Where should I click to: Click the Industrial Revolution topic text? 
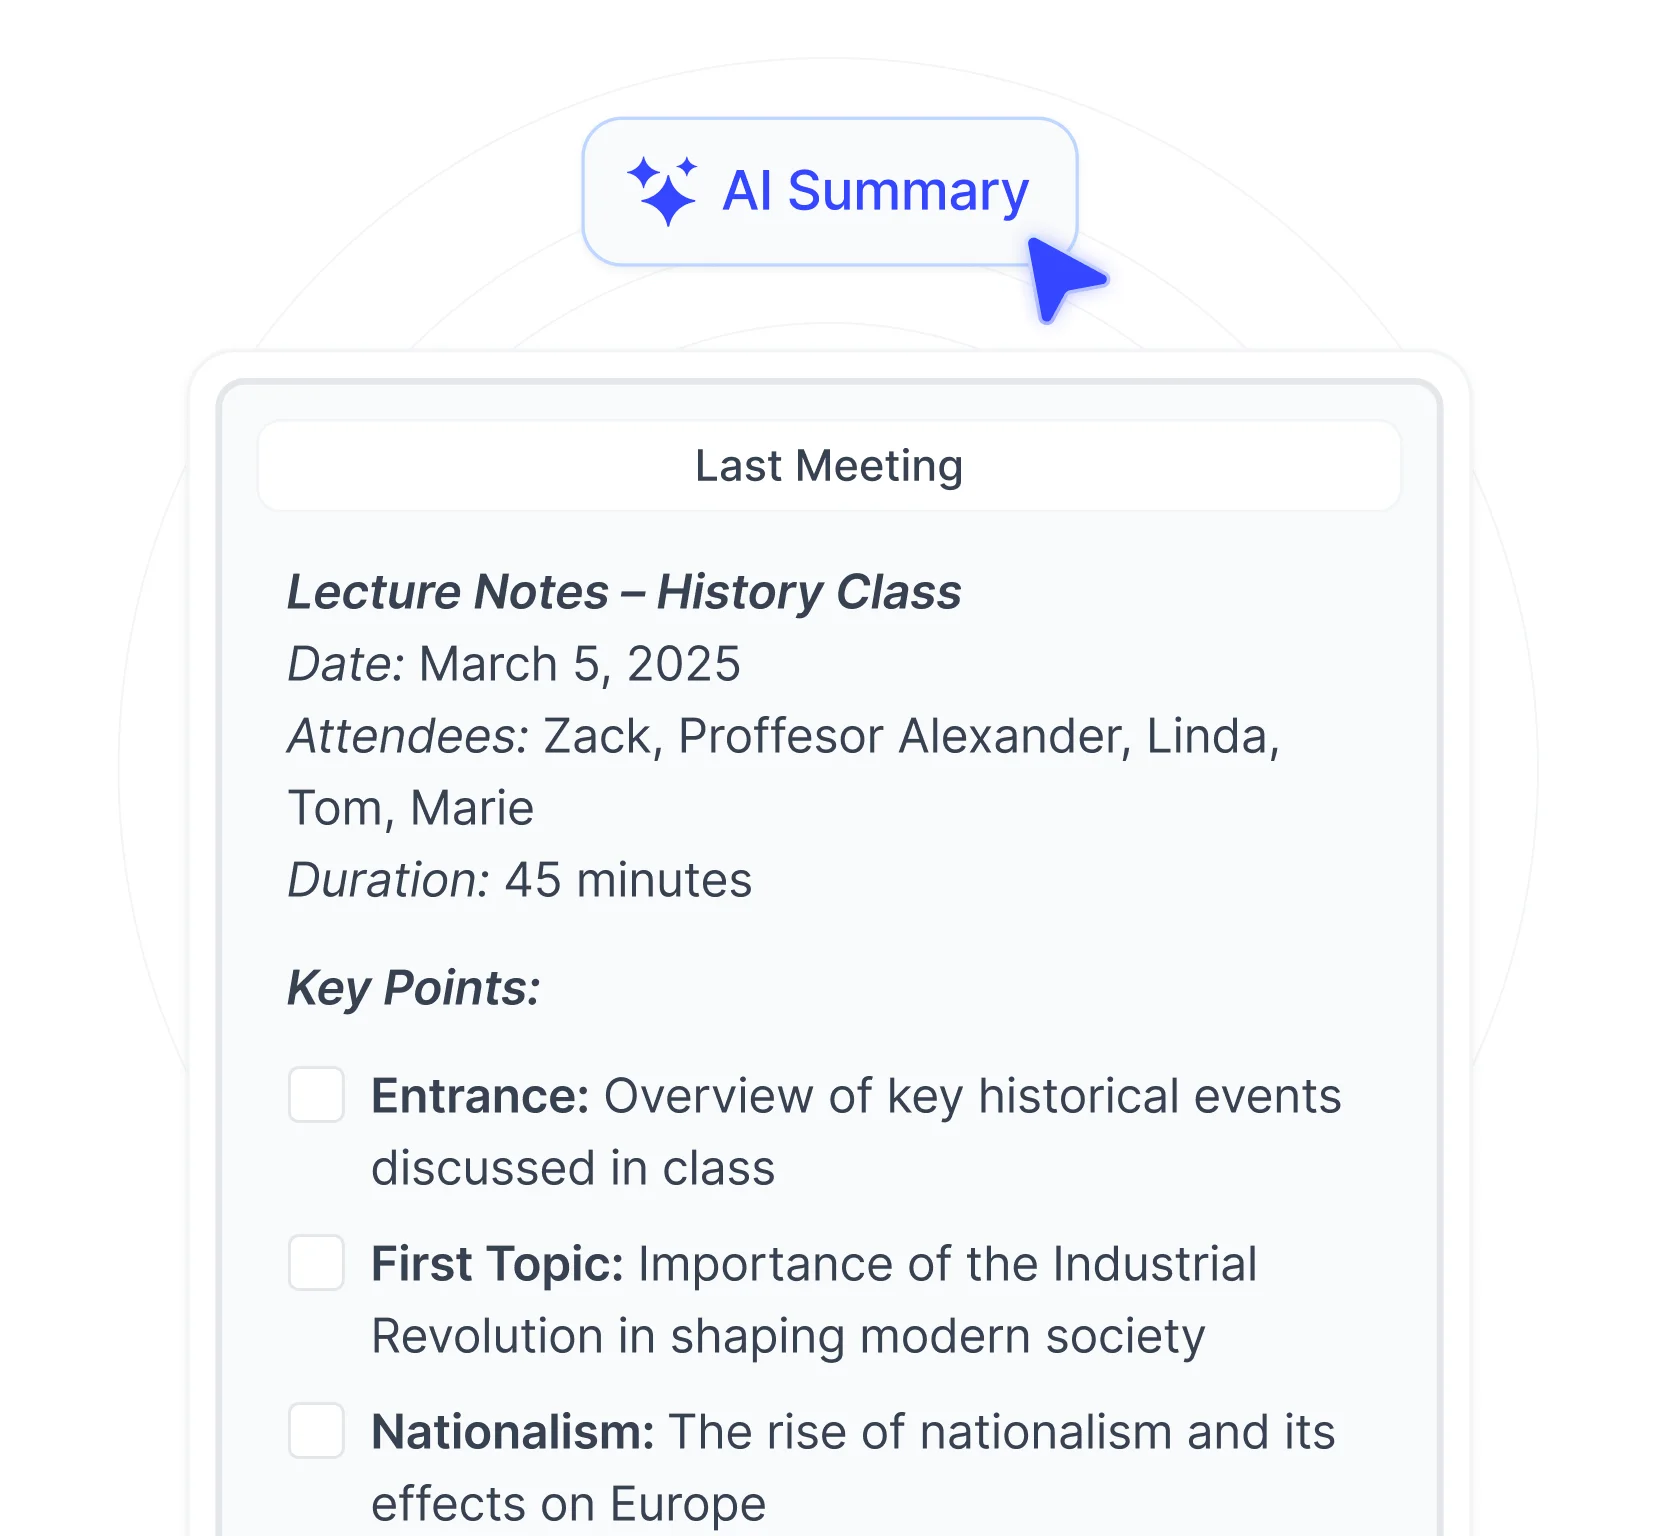pyautogui.click(x=946, y=1264)
